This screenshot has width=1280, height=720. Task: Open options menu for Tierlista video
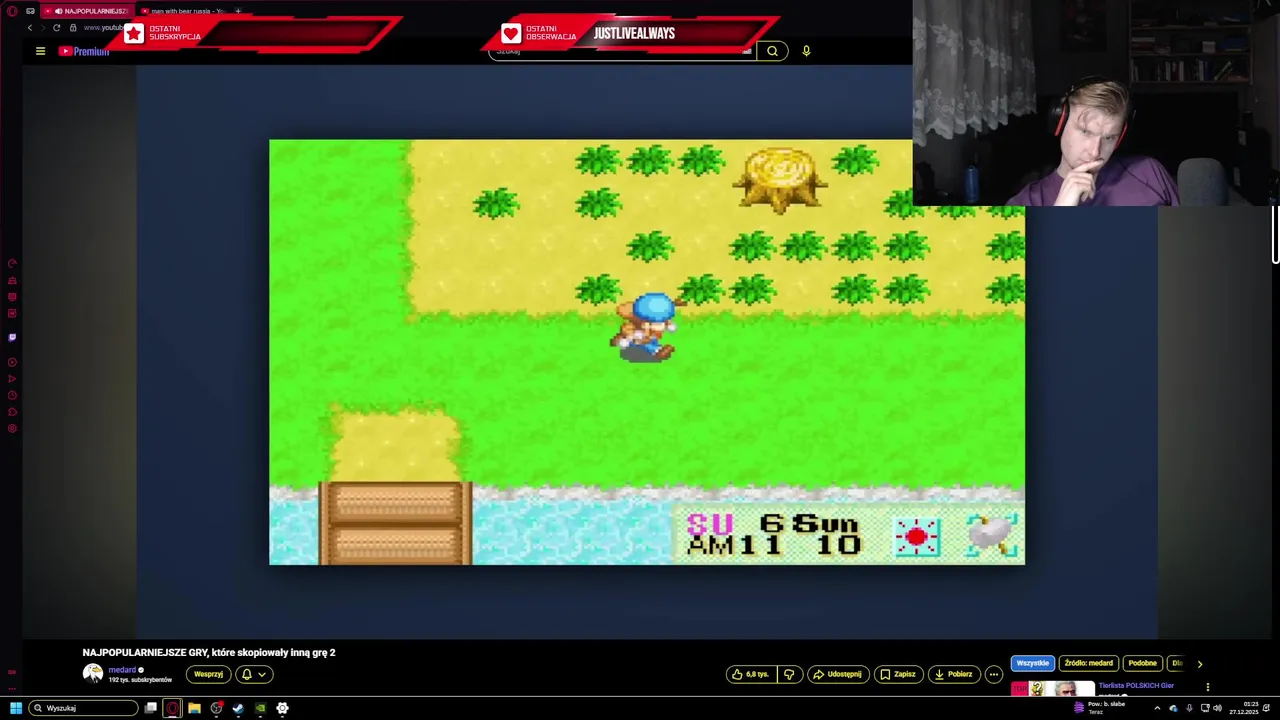click(x=1207, y=687)
